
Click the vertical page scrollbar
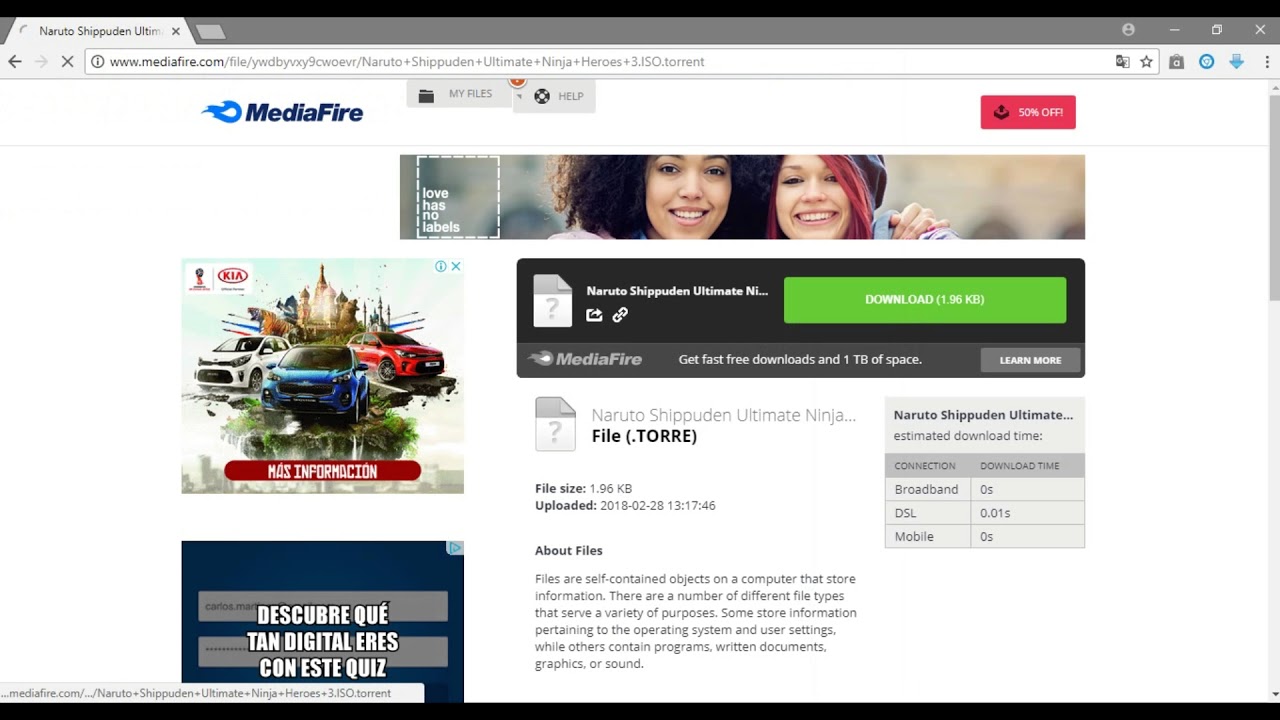tap(1274, 198)
